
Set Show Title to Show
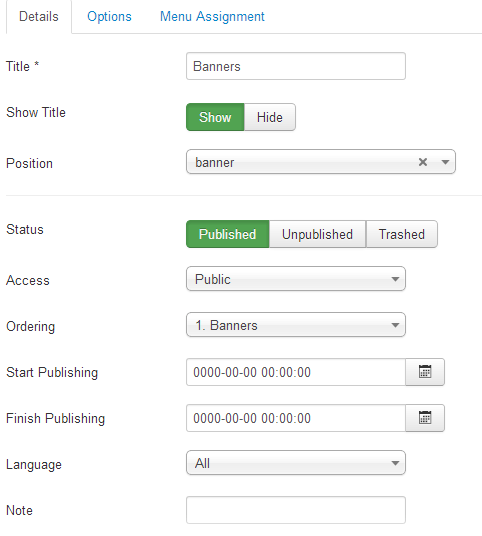[x=215, y=117]
